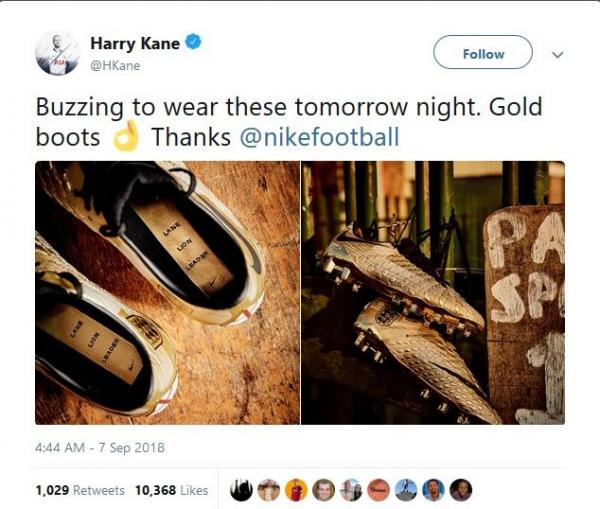The height and width of the screenshot is (509, 600).
Task: Click the blue verified badge
Action: 195,43
